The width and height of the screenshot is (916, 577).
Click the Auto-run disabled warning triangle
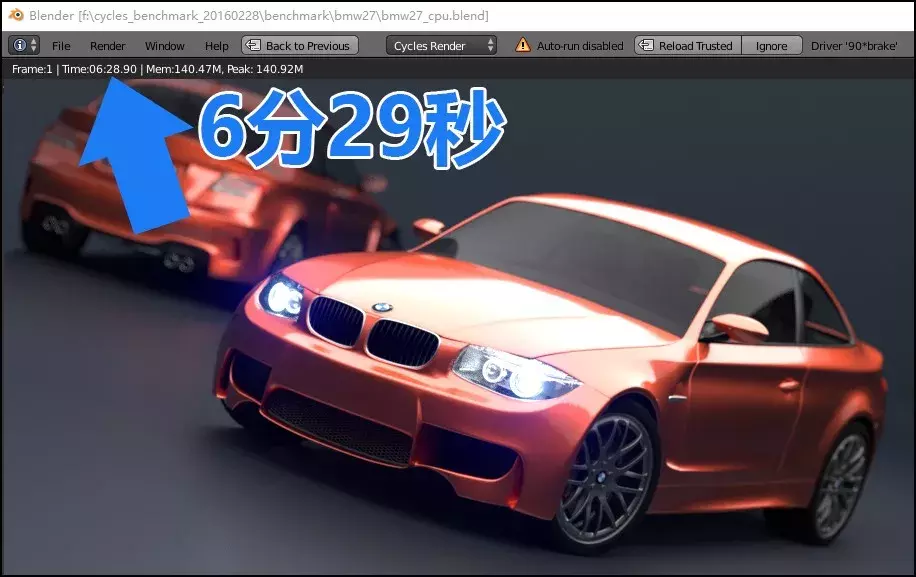coord(521,44)
